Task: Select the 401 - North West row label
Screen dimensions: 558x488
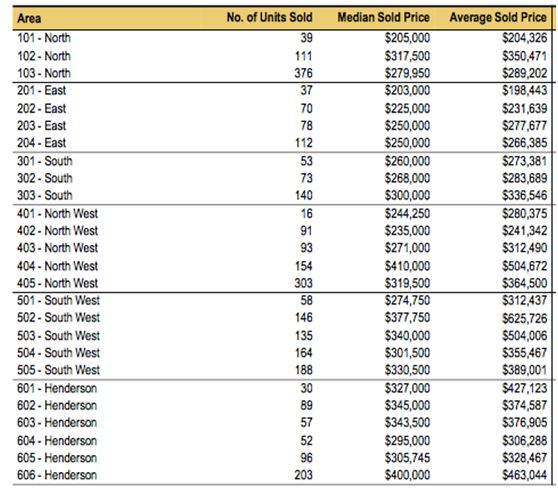Action: pyautogui.click(x=57, y=214)
